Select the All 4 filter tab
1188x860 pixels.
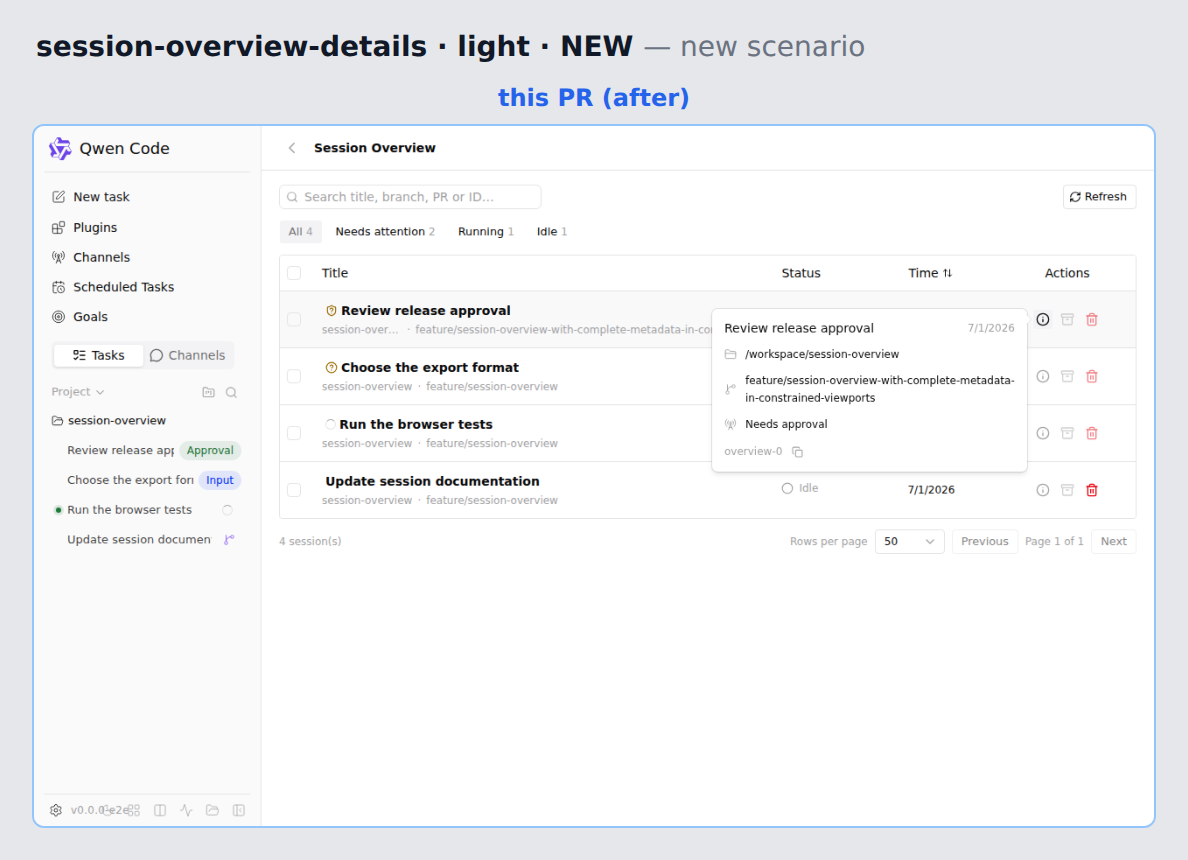coord(301,232)
